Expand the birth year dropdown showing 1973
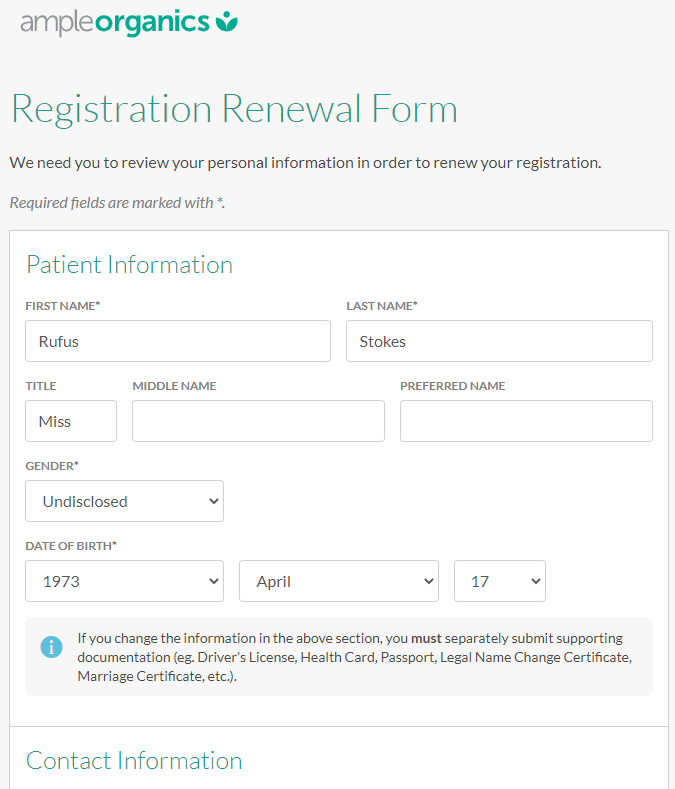The height and width of the screenshot is (789, 675). (x=124, y=581)
